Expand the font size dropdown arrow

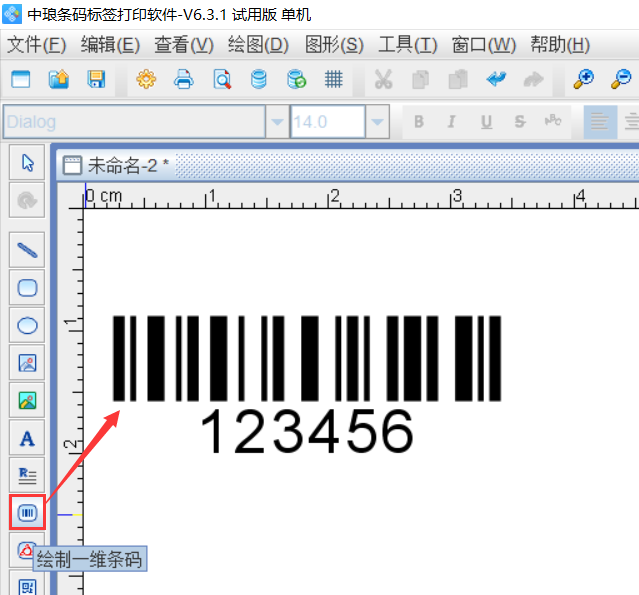[377, 121]
